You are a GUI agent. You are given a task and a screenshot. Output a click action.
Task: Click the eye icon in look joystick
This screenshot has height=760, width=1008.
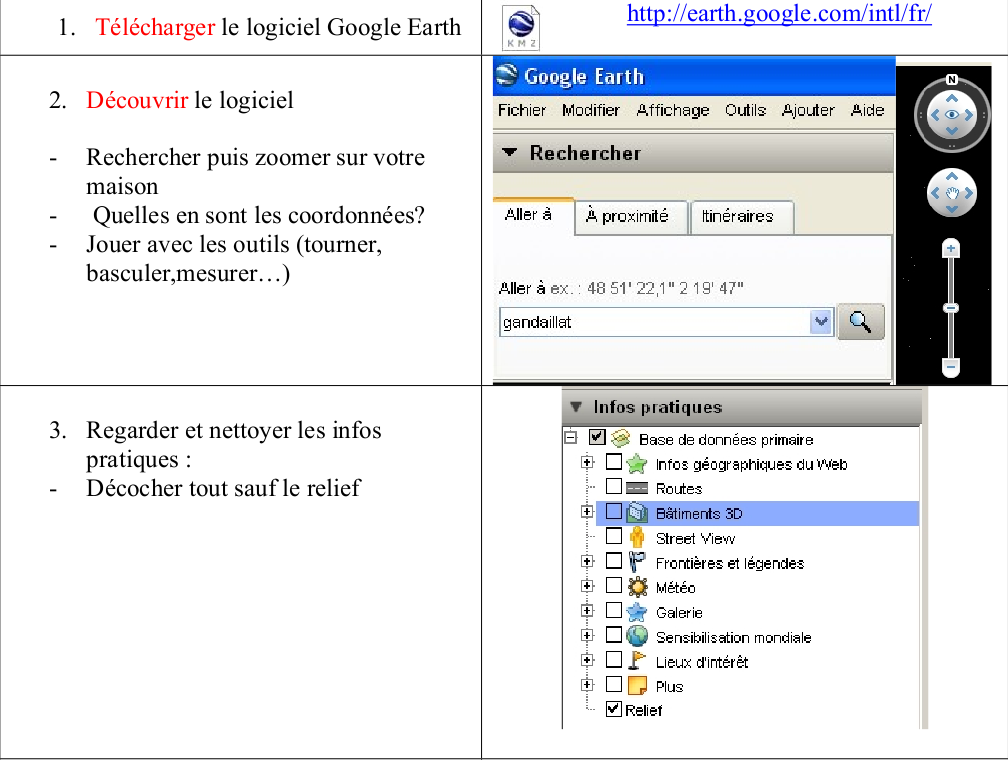pyautogui.click(x=952, y=115)
